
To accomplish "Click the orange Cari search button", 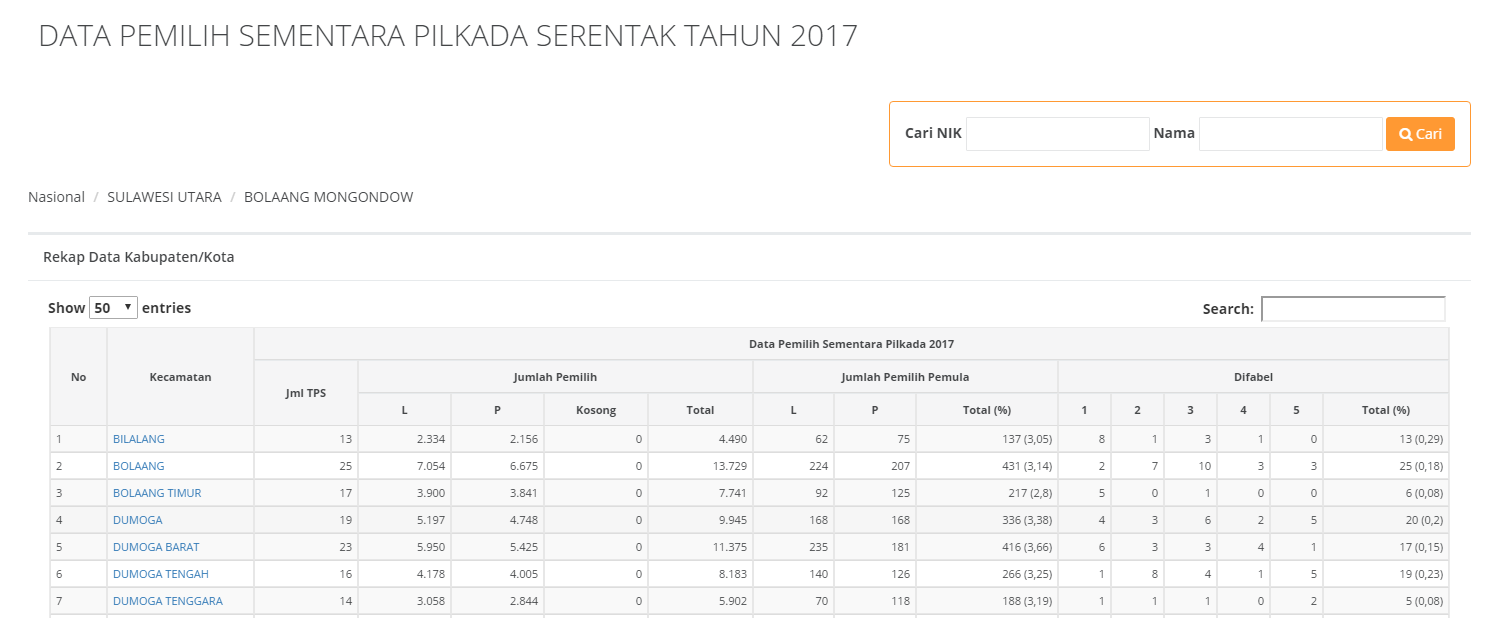I will click(1419, 134).
